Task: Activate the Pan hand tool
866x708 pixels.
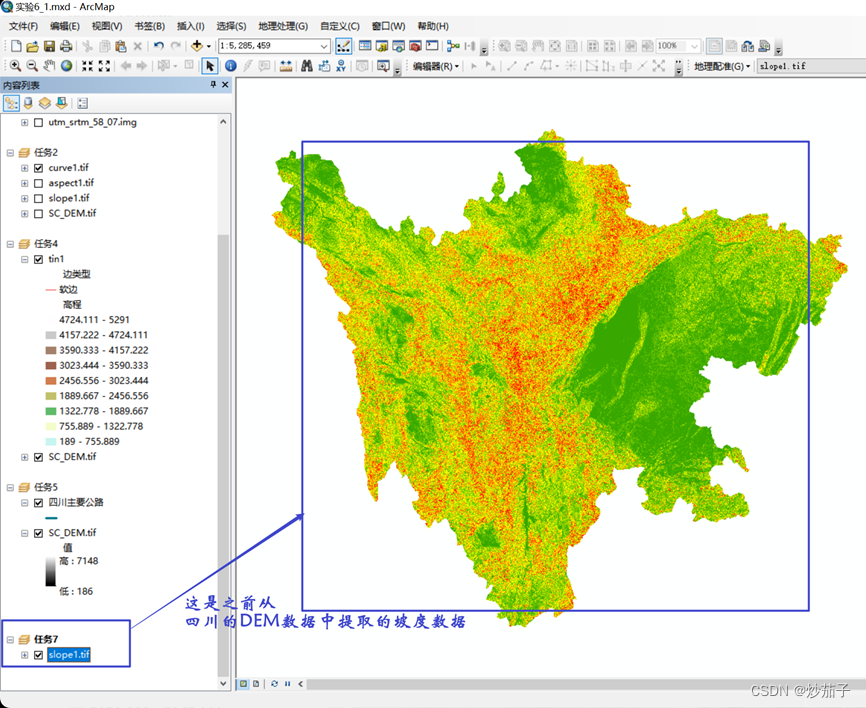Action: click(x=49, y=66)
